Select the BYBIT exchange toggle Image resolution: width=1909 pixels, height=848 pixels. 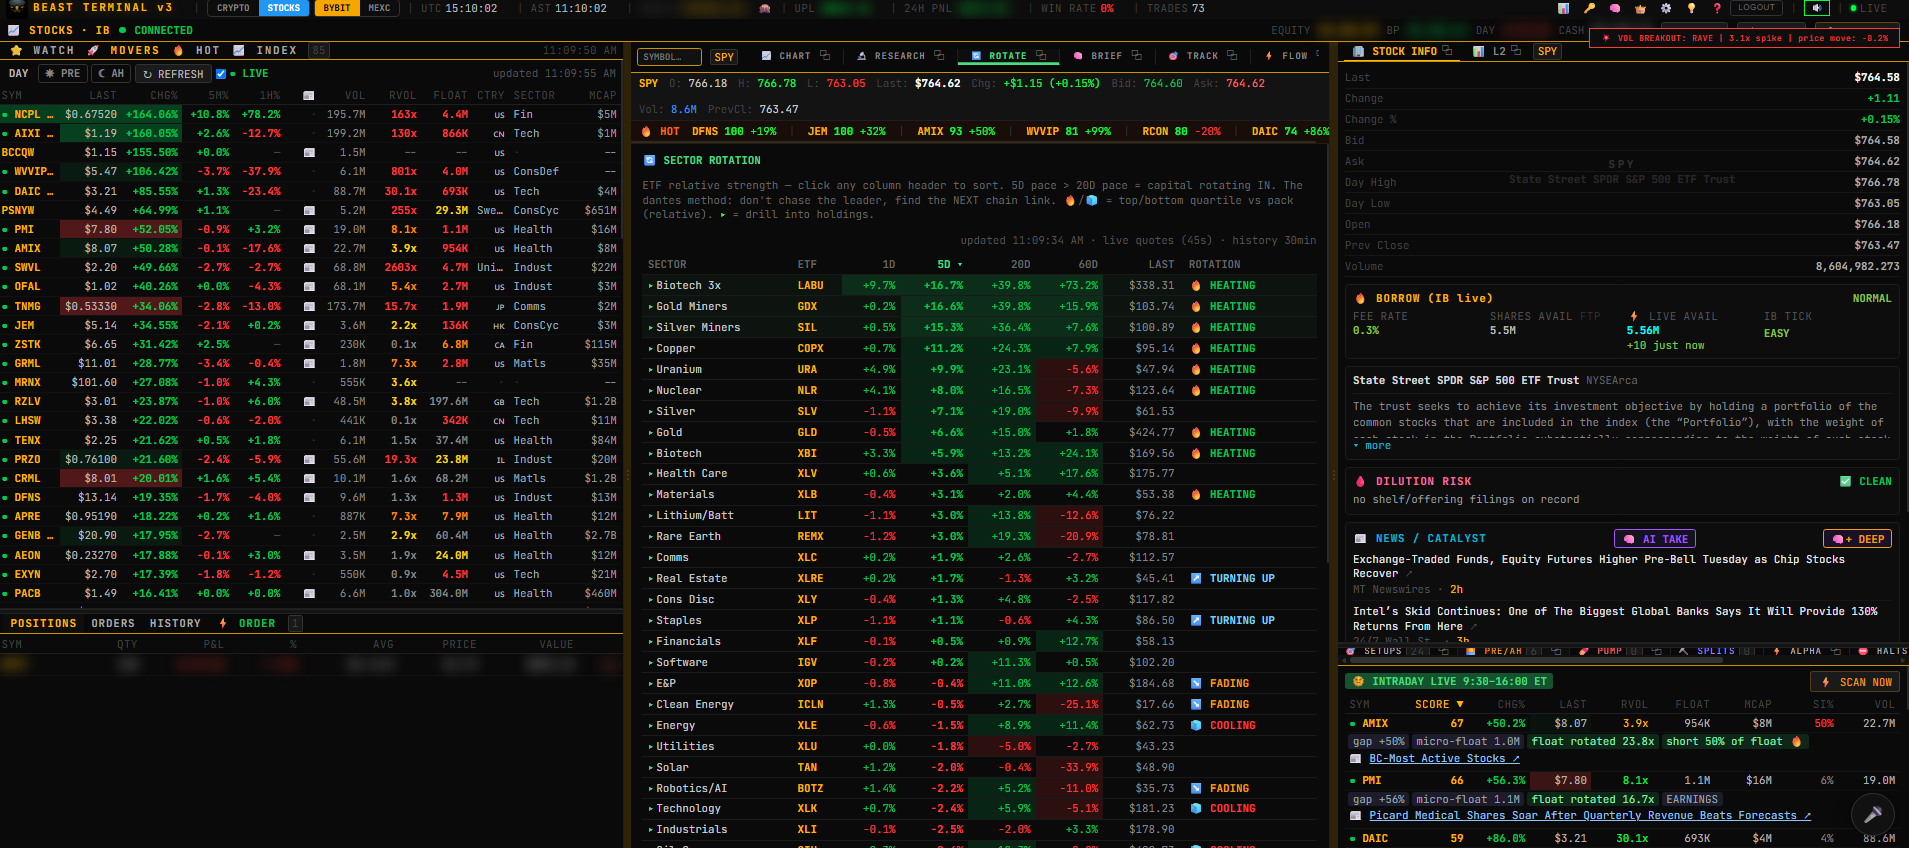tap(337, 8)
